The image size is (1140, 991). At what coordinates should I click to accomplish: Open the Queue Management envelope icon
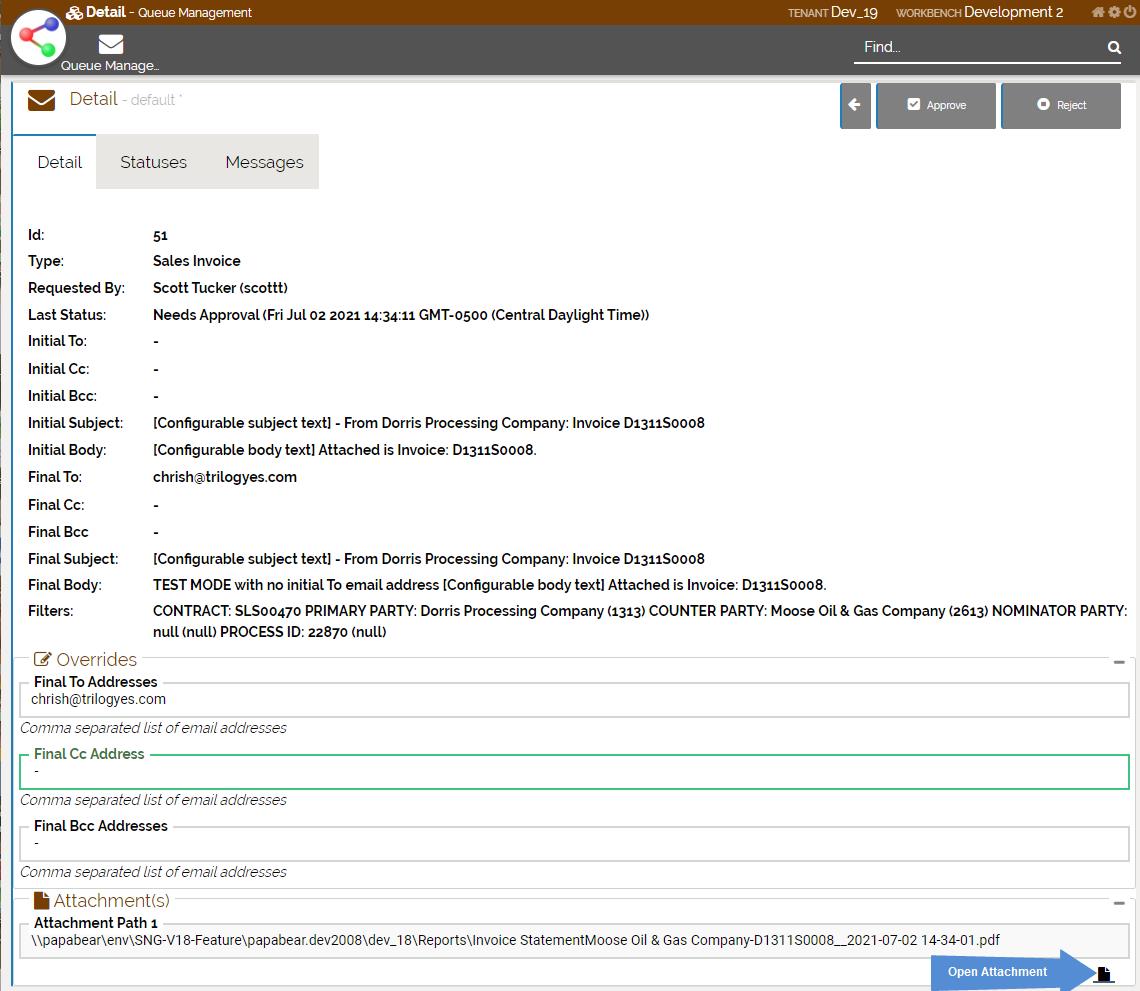click(x=111, y=45)
